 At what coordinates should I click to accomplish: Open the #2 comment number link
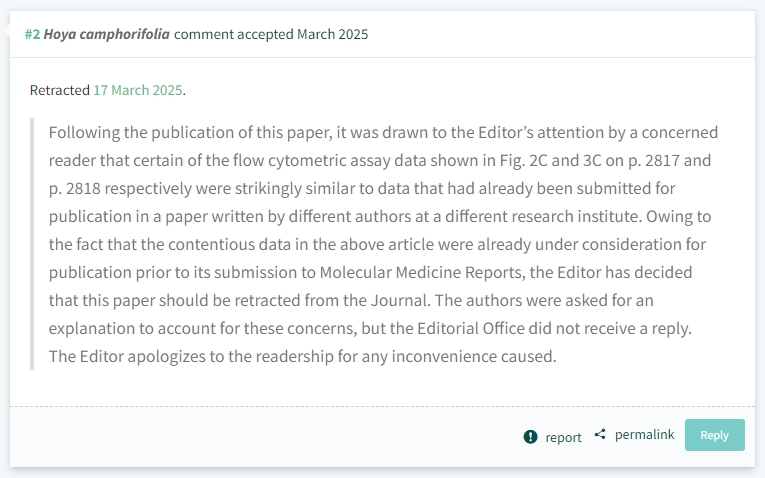click(33, 34)
